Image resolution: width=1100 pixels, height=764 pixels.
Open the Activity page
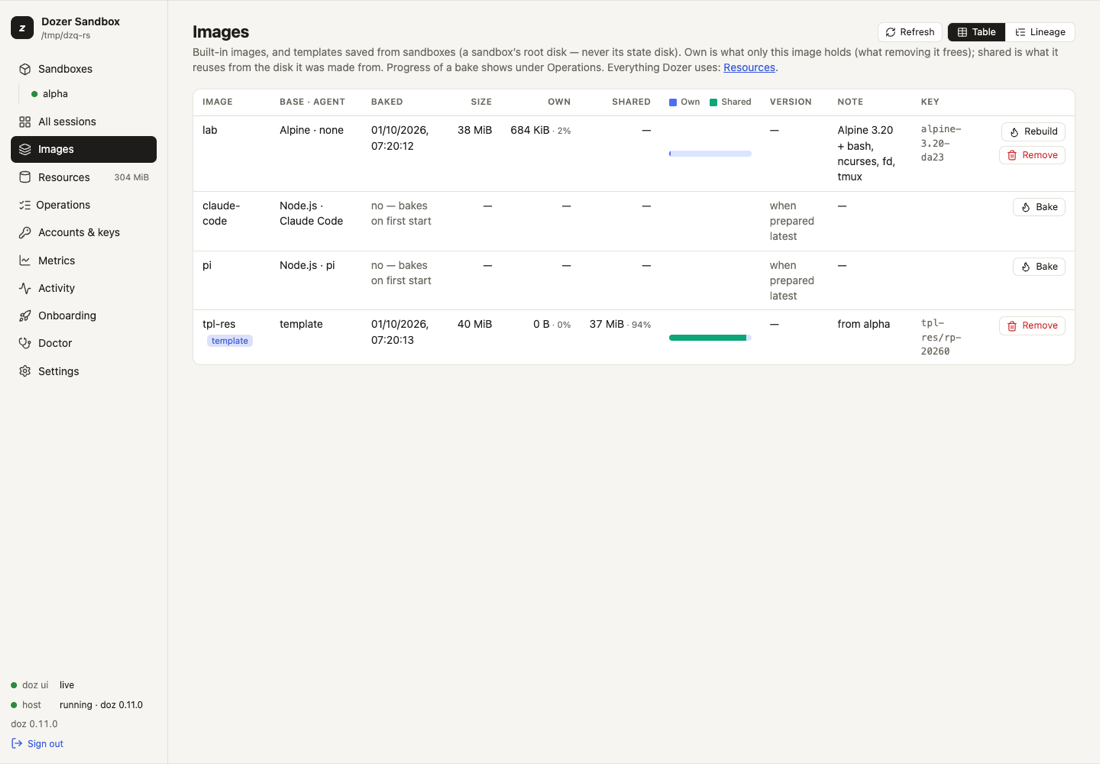tap(83, 288)
